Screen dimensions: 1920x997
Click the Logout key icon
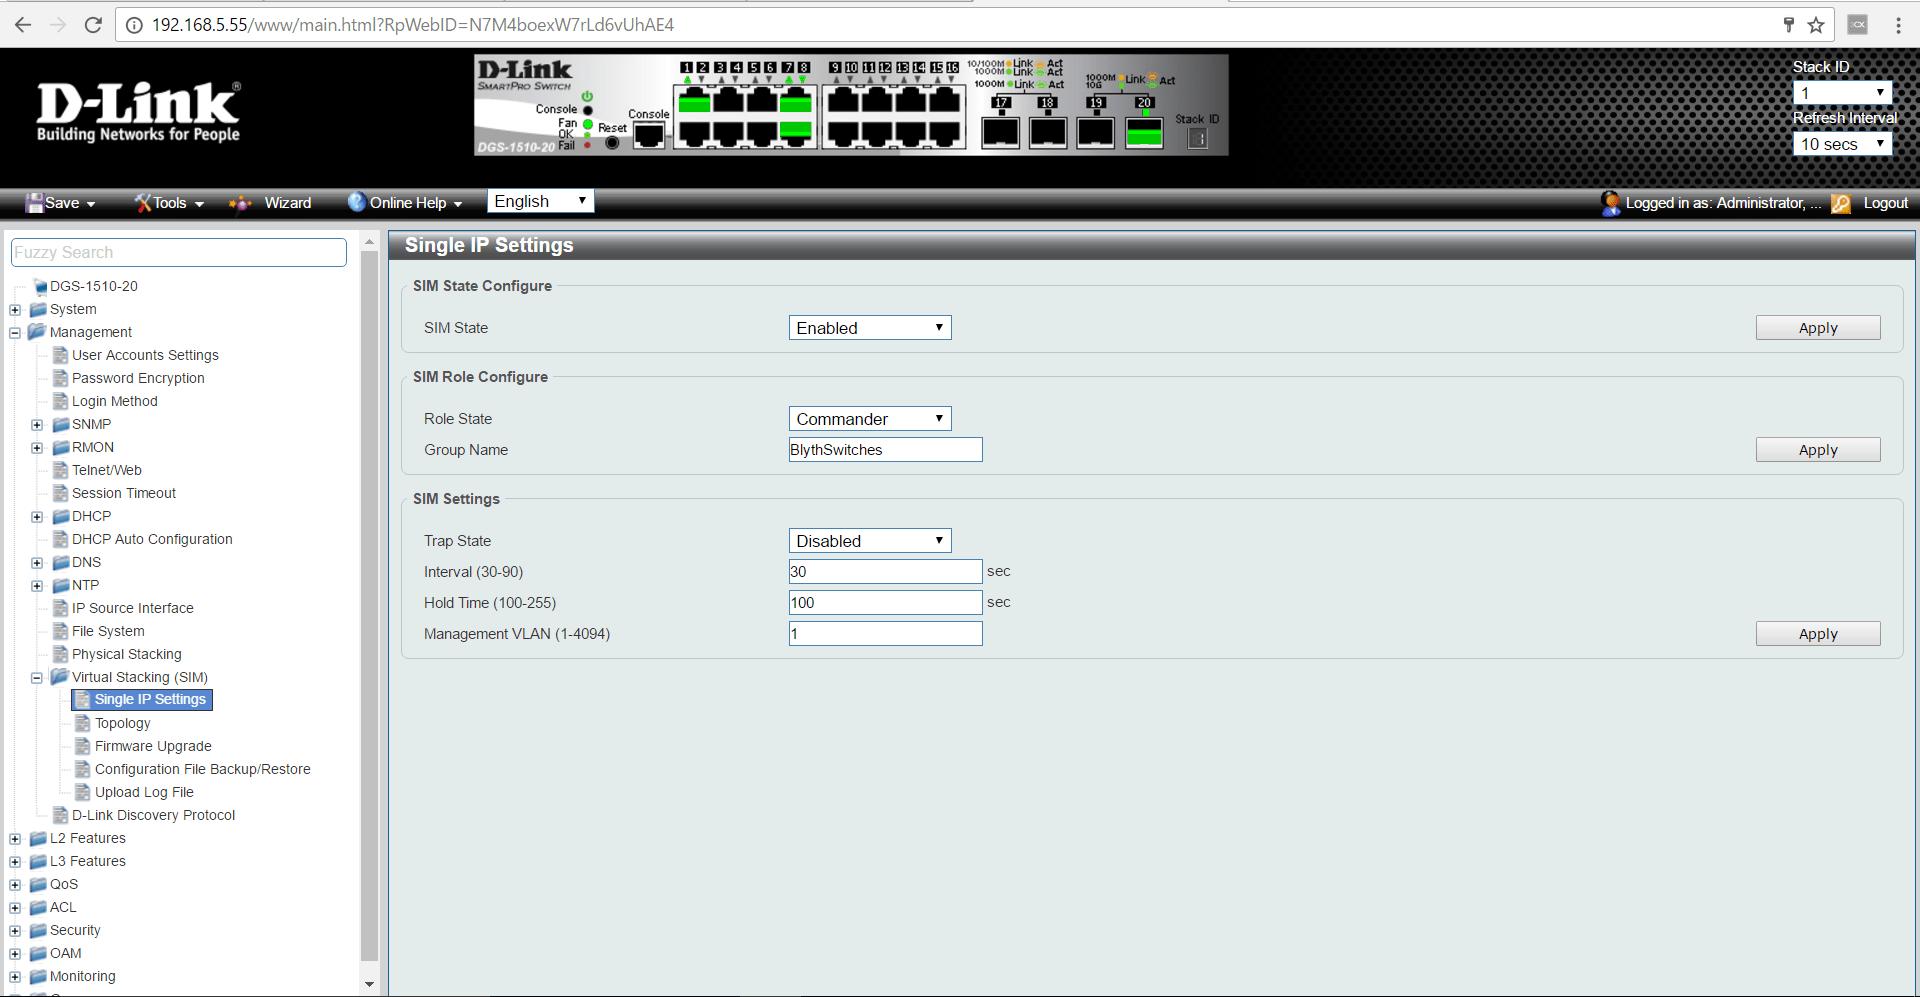click(x=1841, y=203)
